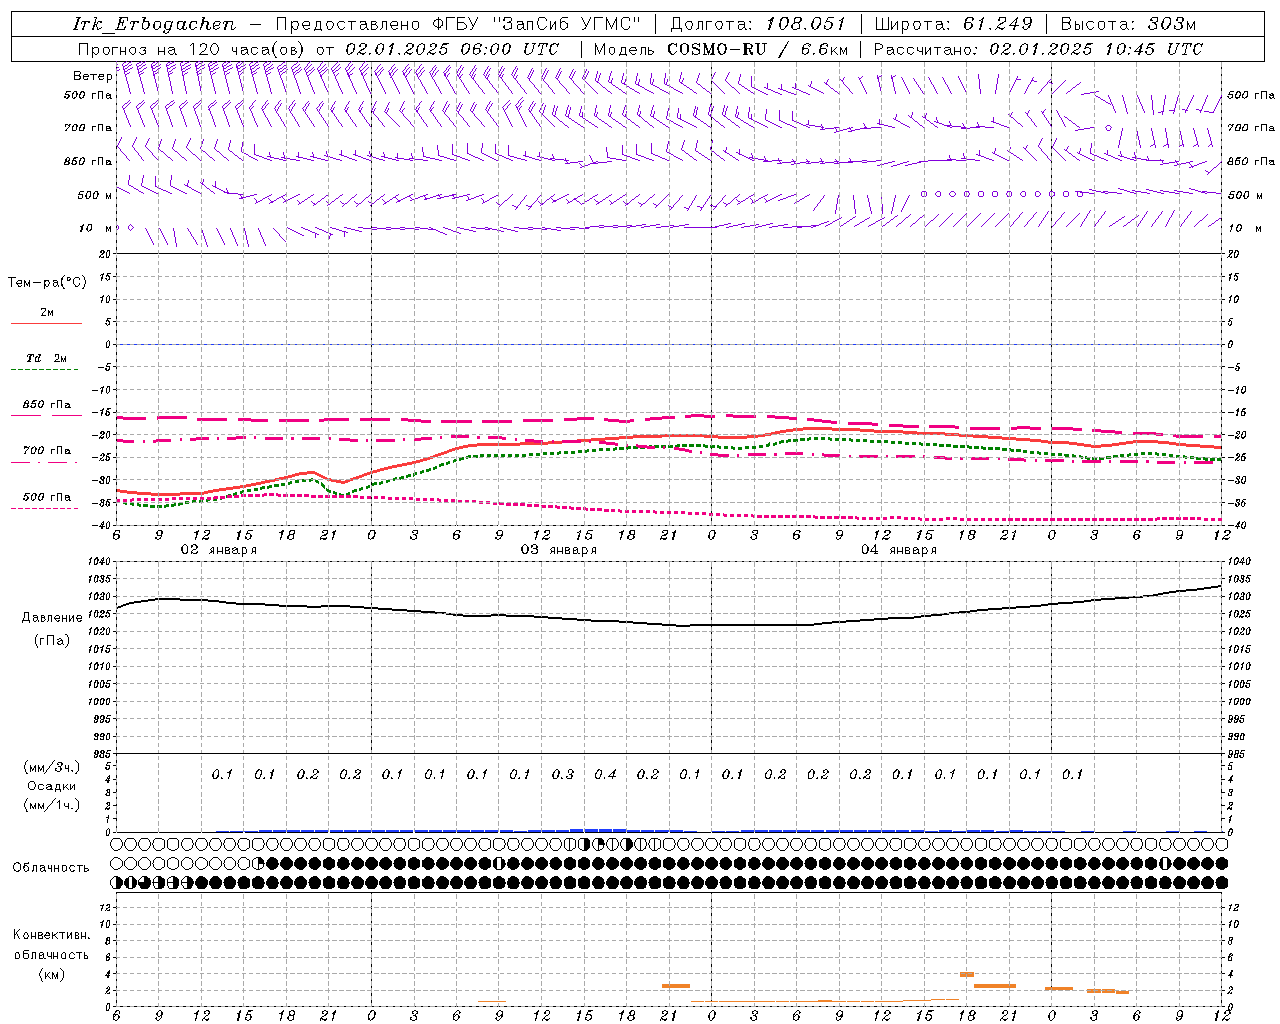Click the Облачность panel label
Viewport: 1280px width, 1024px height.
(x=51, y=868)
